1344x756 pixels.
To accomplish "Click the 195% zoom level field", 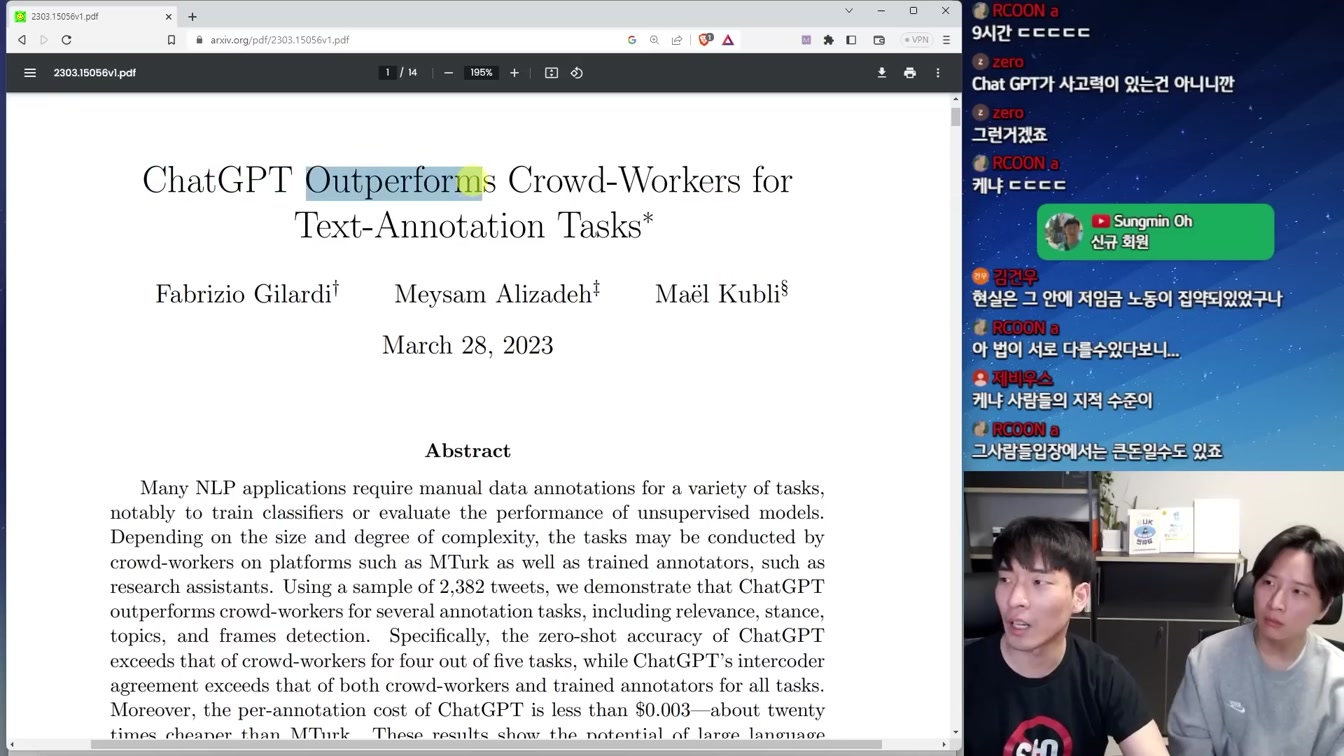I will [481, 73].
